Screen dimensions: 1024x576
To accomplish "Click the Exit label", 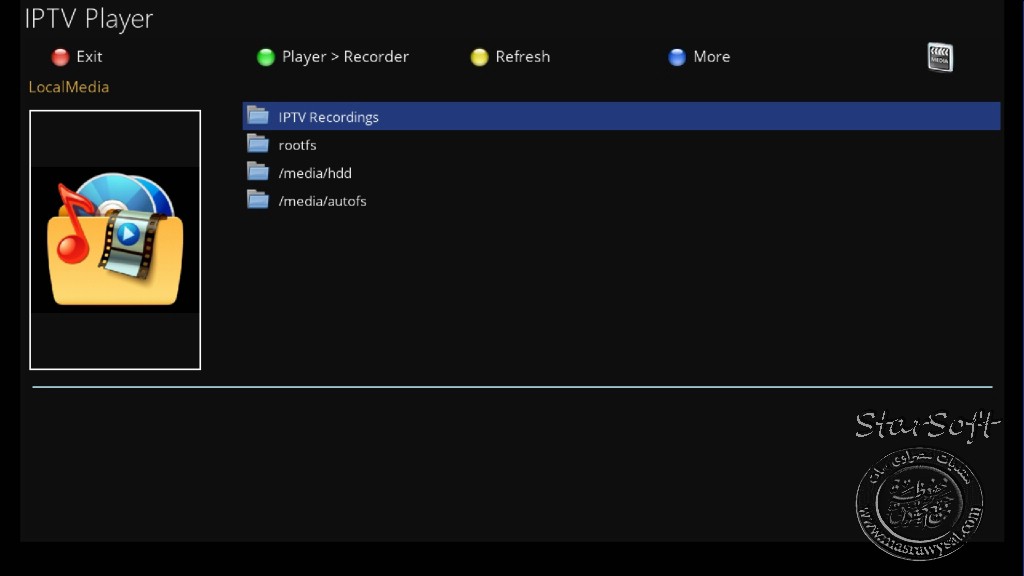I will 89,57.
